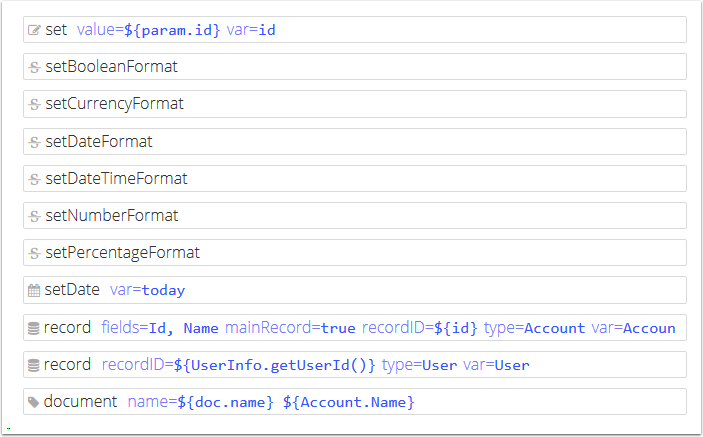Click the database icon on Account record row

[x=34, y=328]
